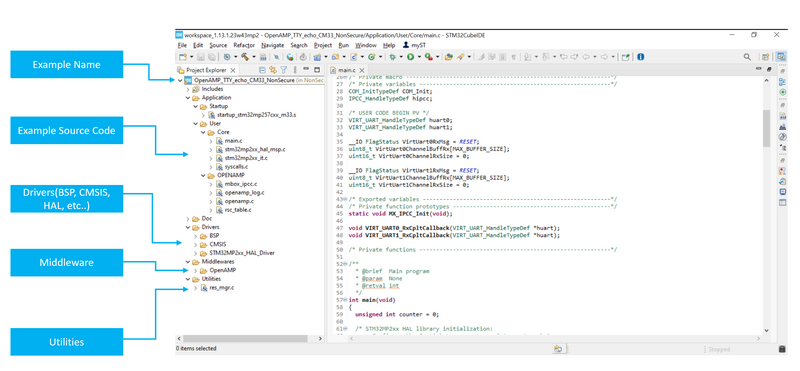Click the Previous Annotation icon

545,57
